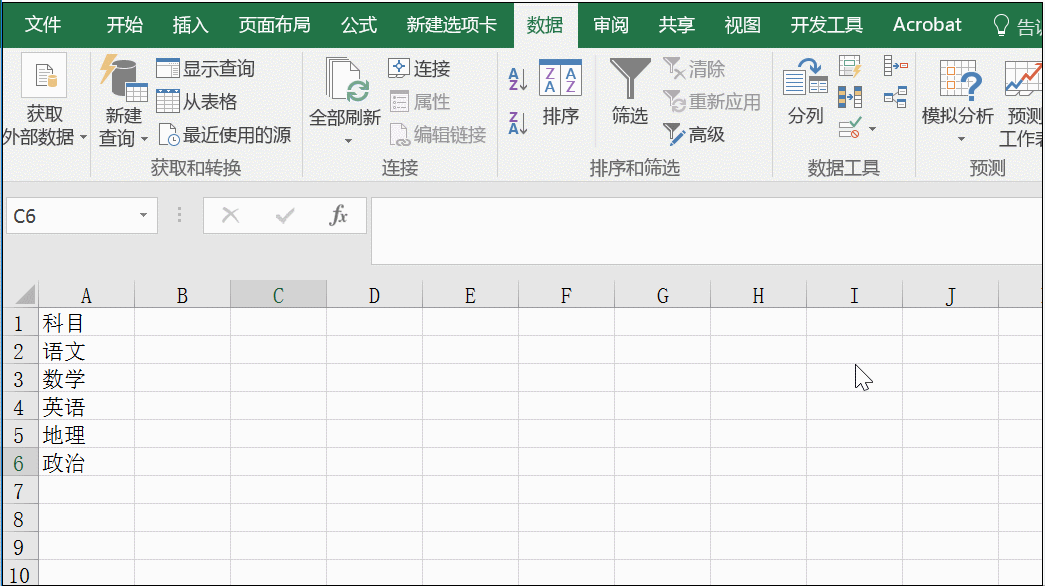Viewport: 1045px width, 586px height.
Task: Click the fx insert function button
Action: pyautogui.click(x=339, y=215)
